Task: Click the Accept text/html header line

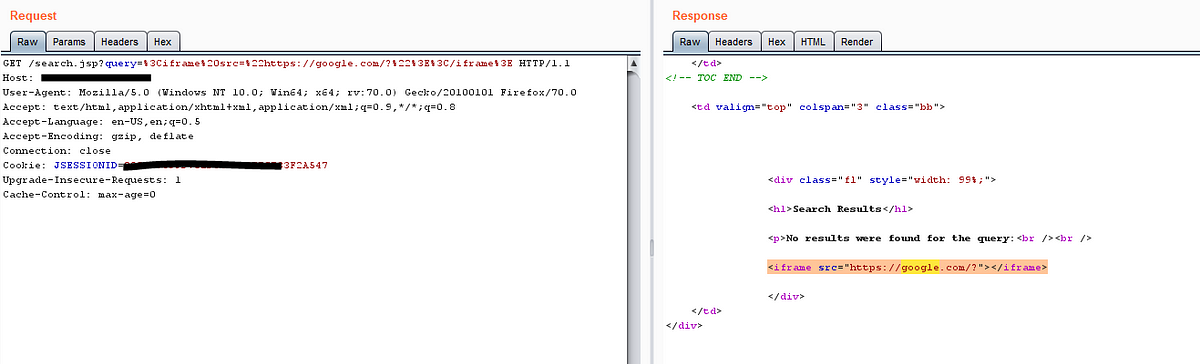Action: [x=230, y=106]
